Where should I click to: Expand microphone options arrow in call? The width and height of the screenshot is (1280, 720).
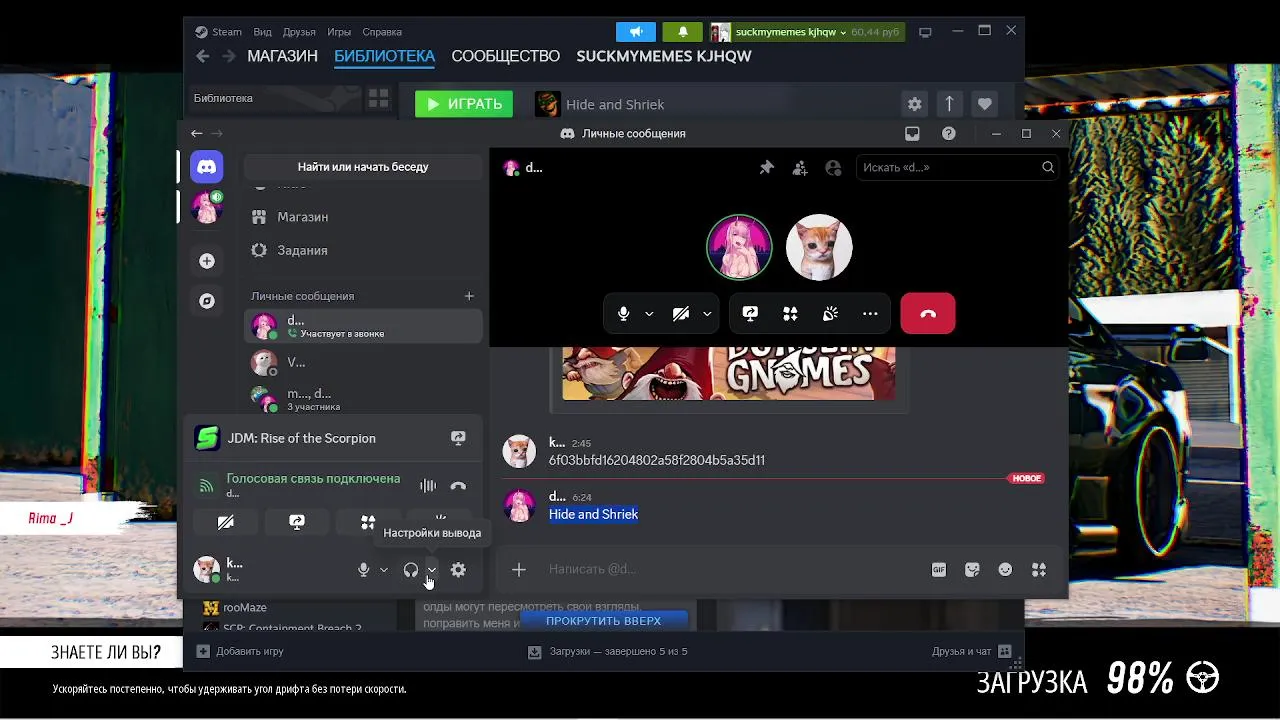[649, 314]
